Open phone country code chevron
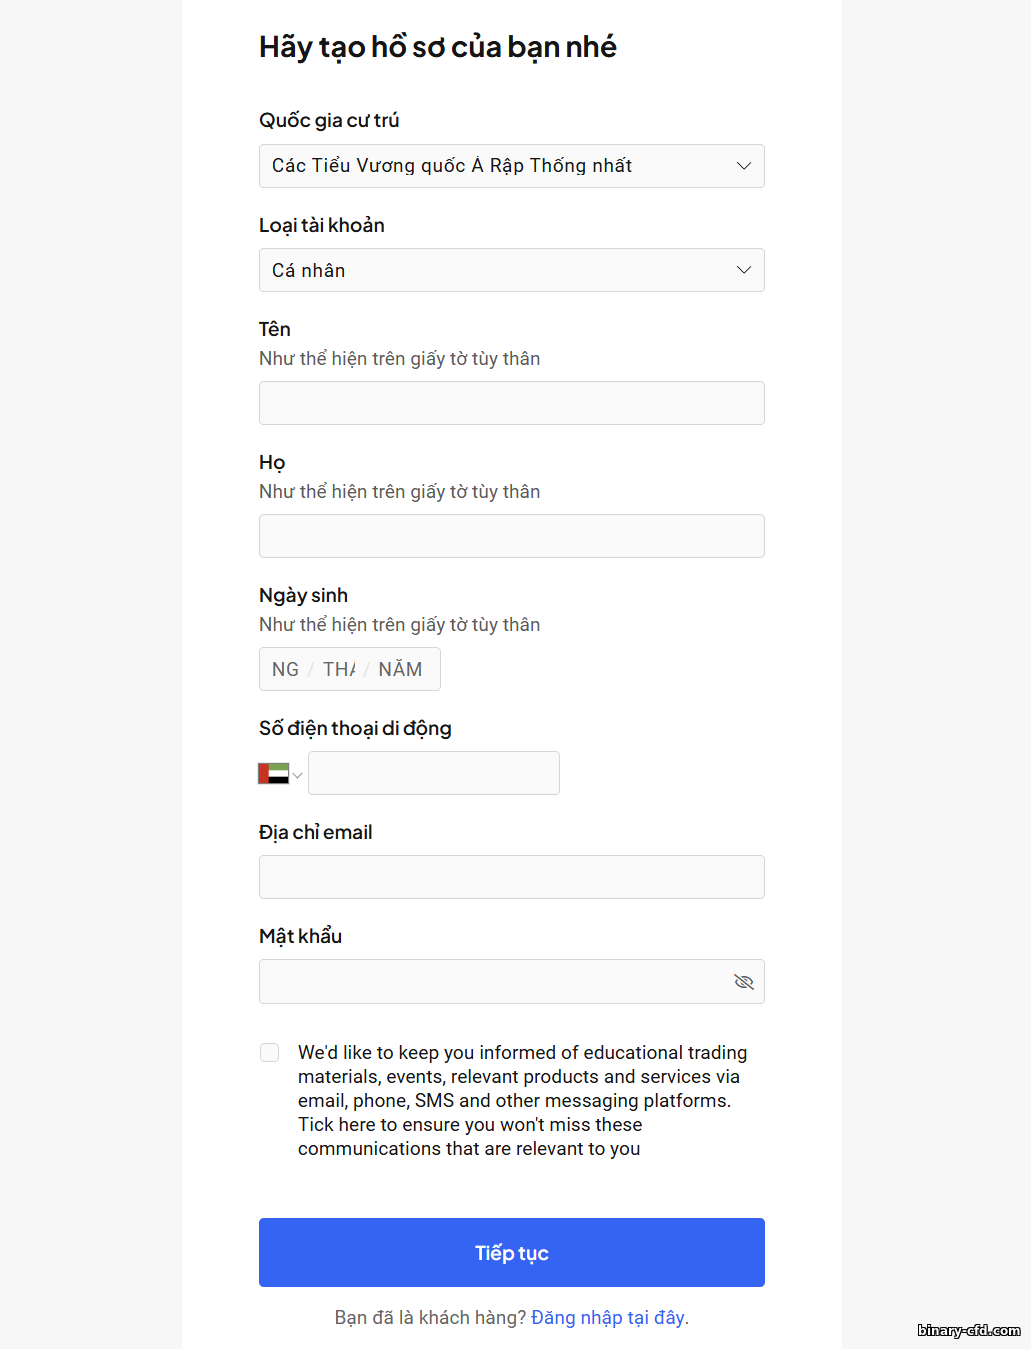 [x=297, y=775]
